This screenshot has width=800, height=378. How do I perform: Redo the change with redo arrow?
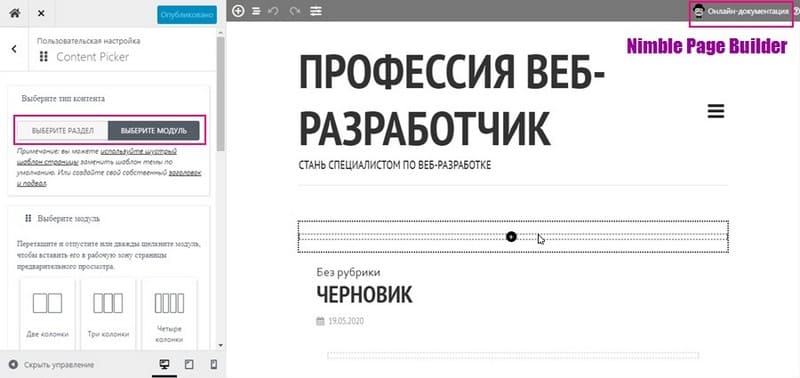pos(294,11)
